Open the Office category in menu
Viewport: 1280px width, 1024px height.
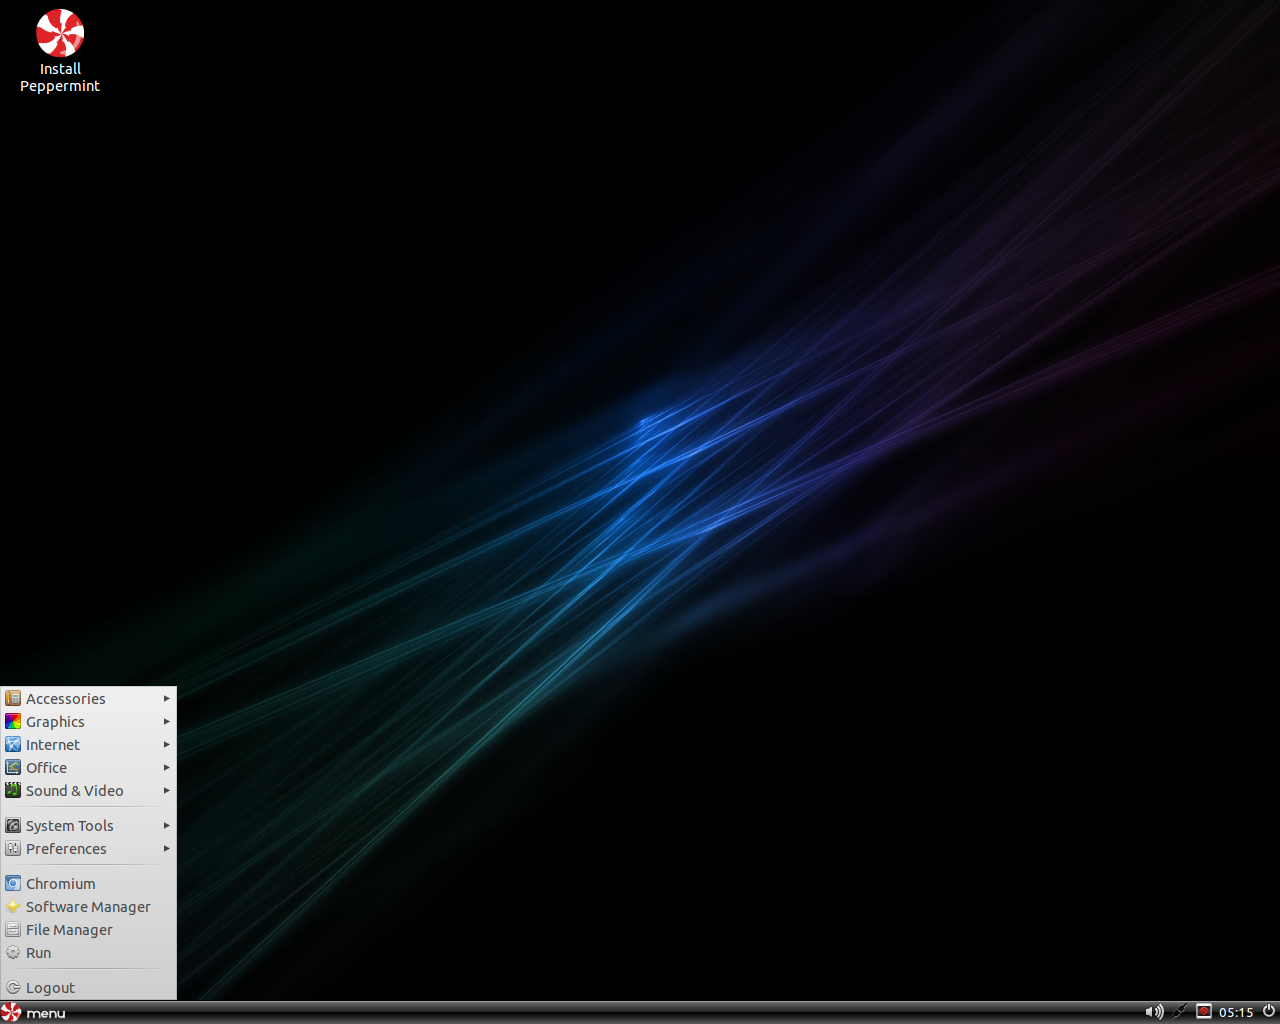click(88, 768)
